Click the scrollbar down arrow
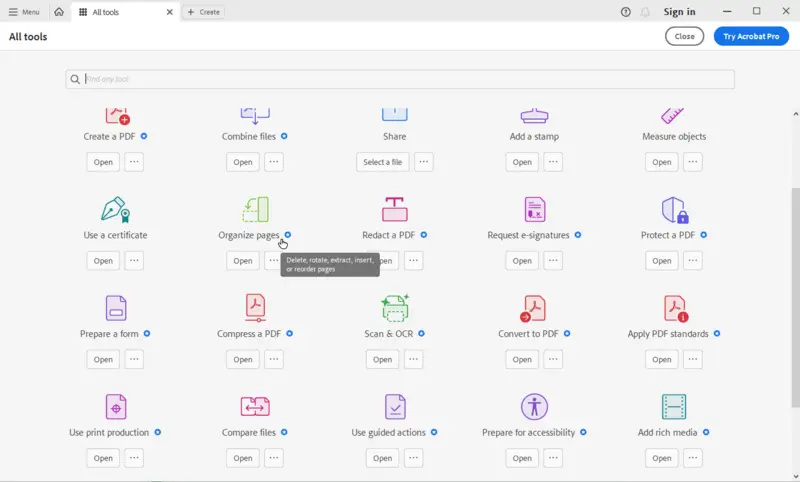This screenshot has width=800, height=482. [795, 475]
